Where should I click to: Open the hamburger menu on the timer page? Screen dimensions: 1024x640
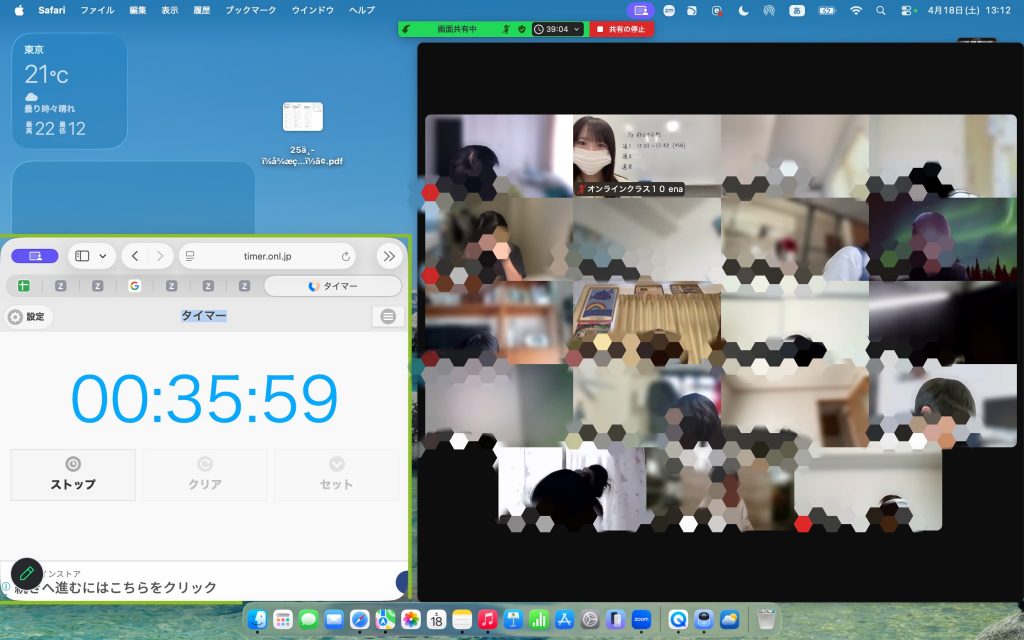coord(386,314)
